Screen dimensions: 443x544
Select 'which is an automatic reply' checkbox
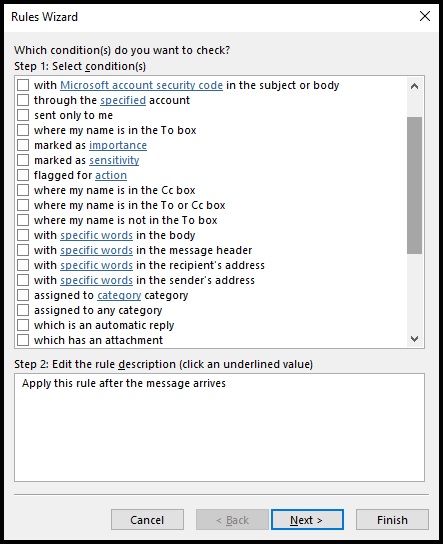tap(23, 325)
